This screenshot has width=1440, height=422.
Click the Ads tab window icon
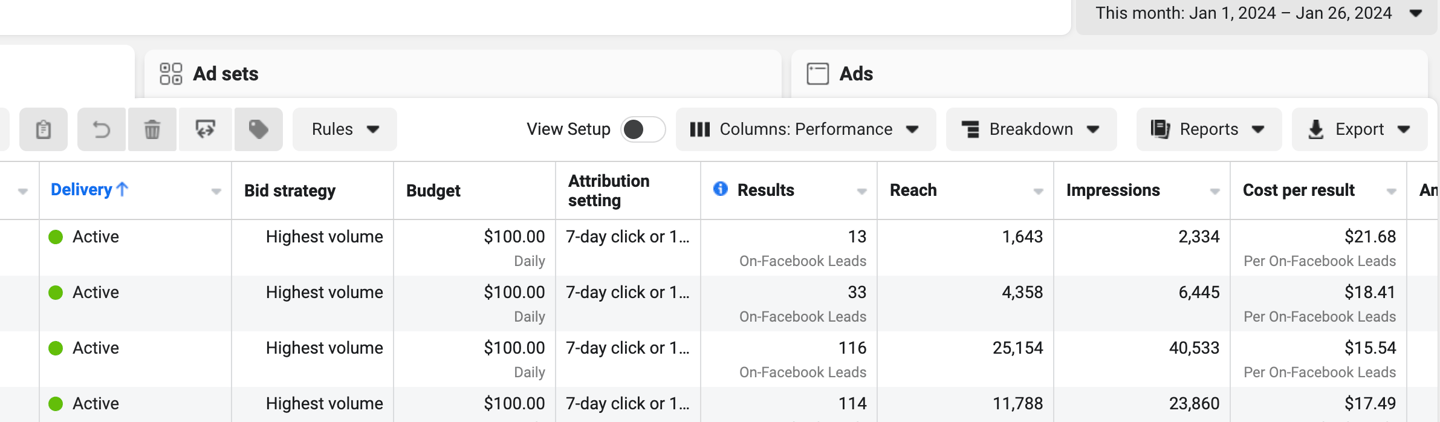click(x=817, y=74)
